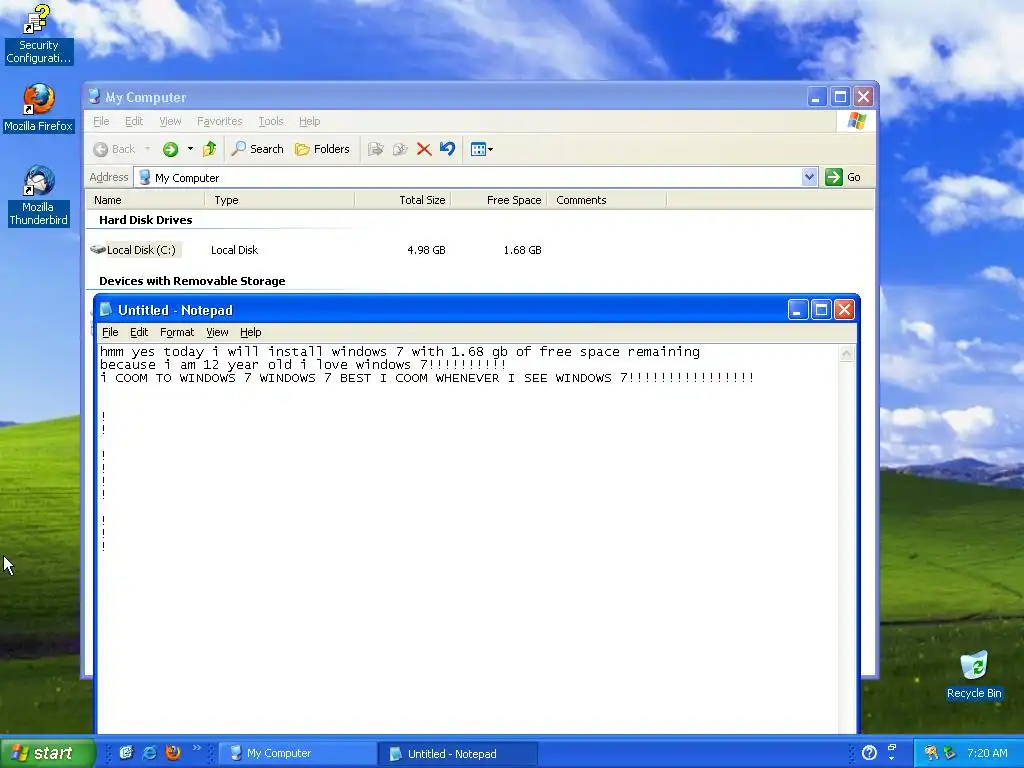Click the My Computer title bar icon
Screen dimensions: 1024x768
94,97
